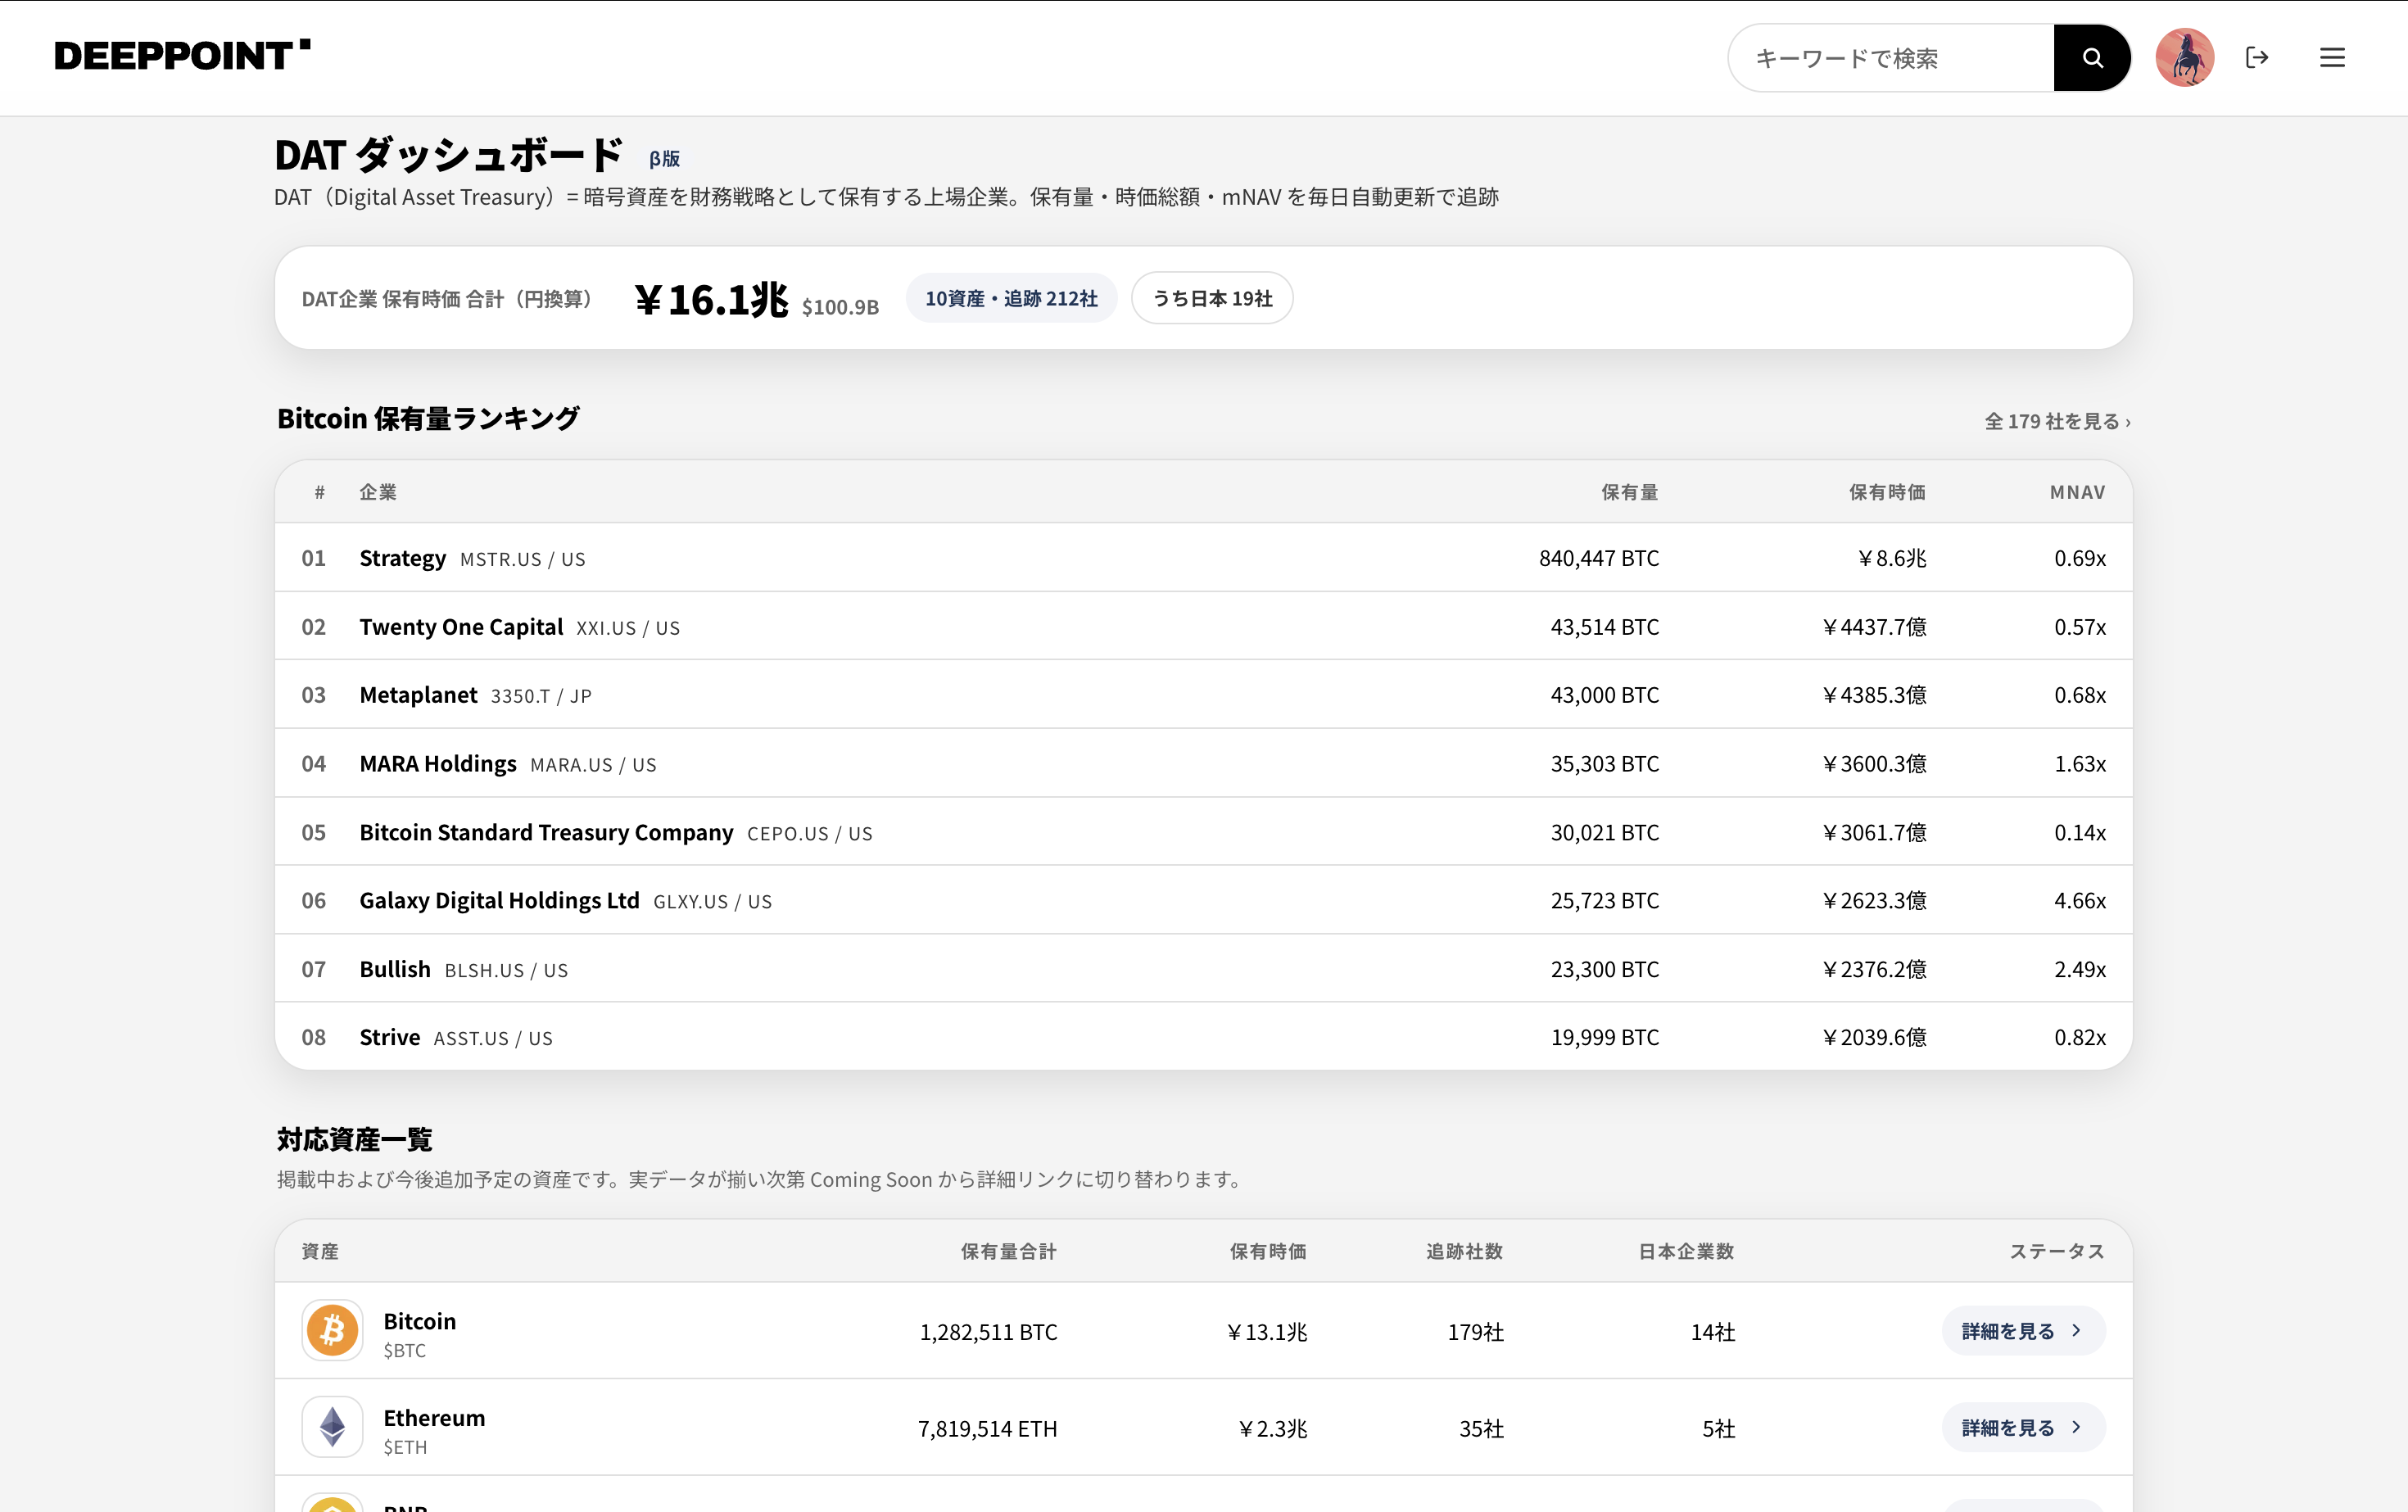Click the black search magnifier button

point(2091,58)
